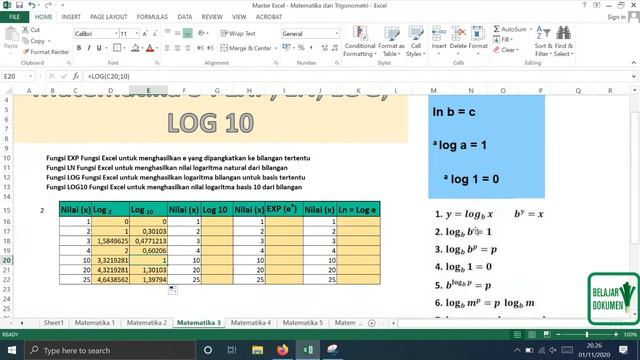
Task: Toggle Center horizontal alignment
Action: (178, 48)
